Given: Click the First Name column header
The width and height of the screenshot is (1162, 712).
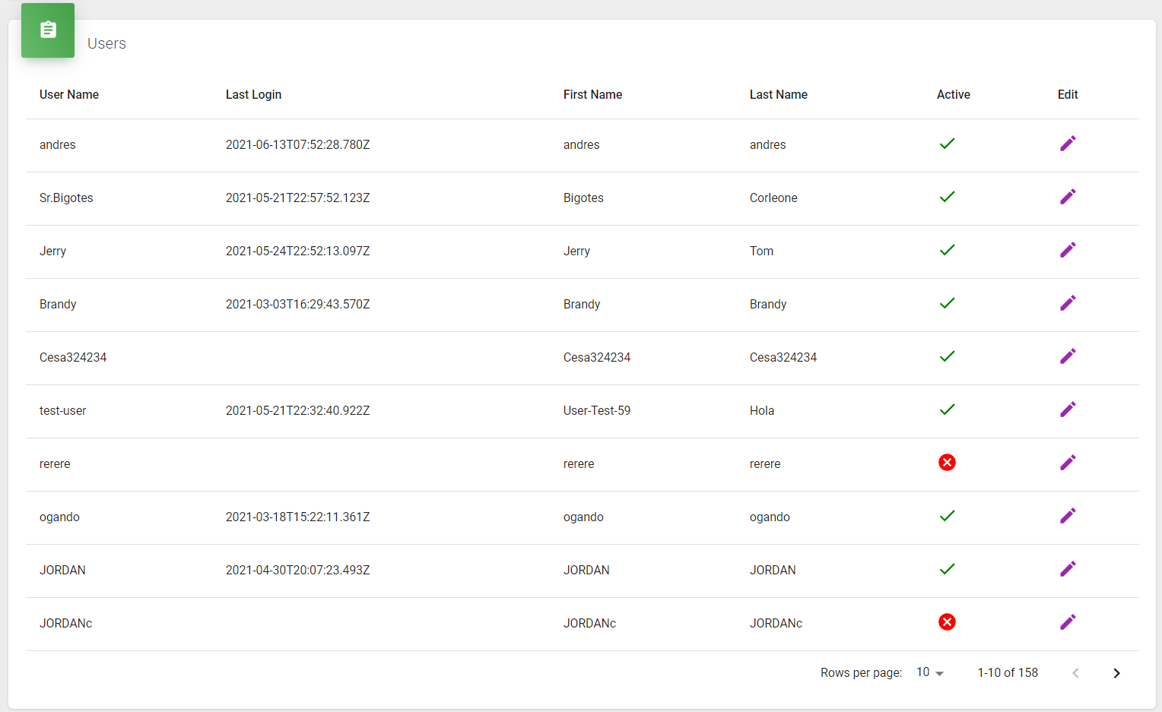Looking at the screenshot, I should click(592, 95).
